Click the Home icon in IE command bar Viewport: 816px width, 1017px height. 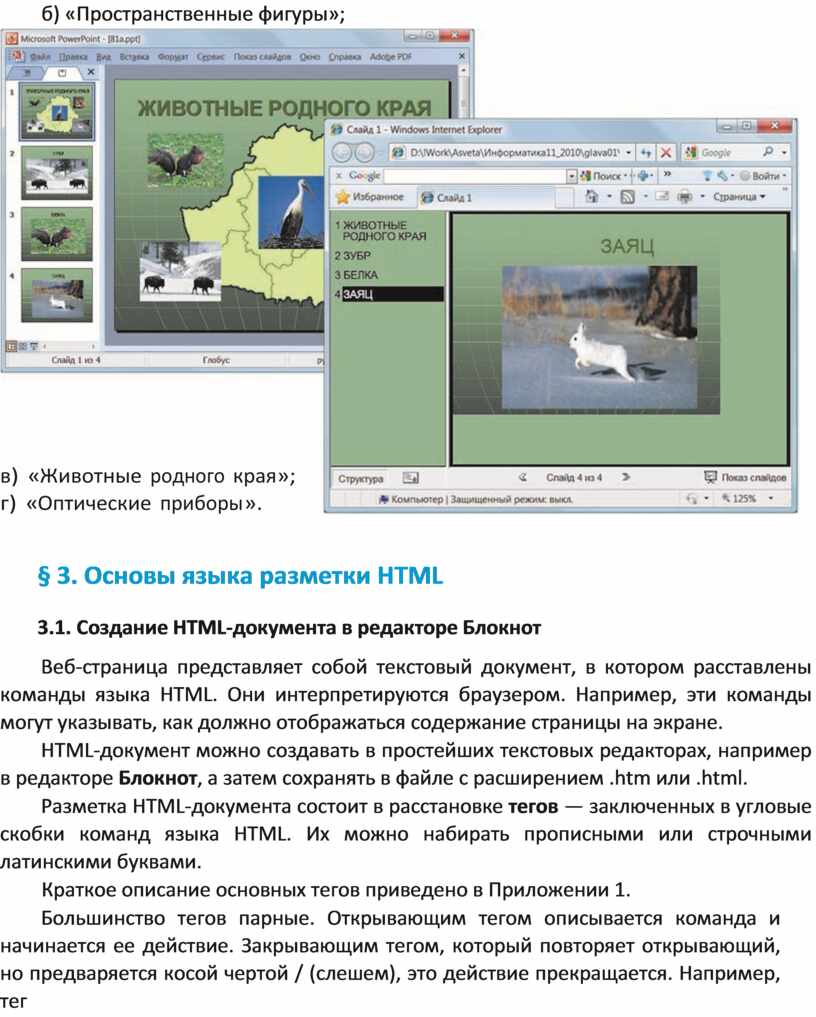pos(592,197)
